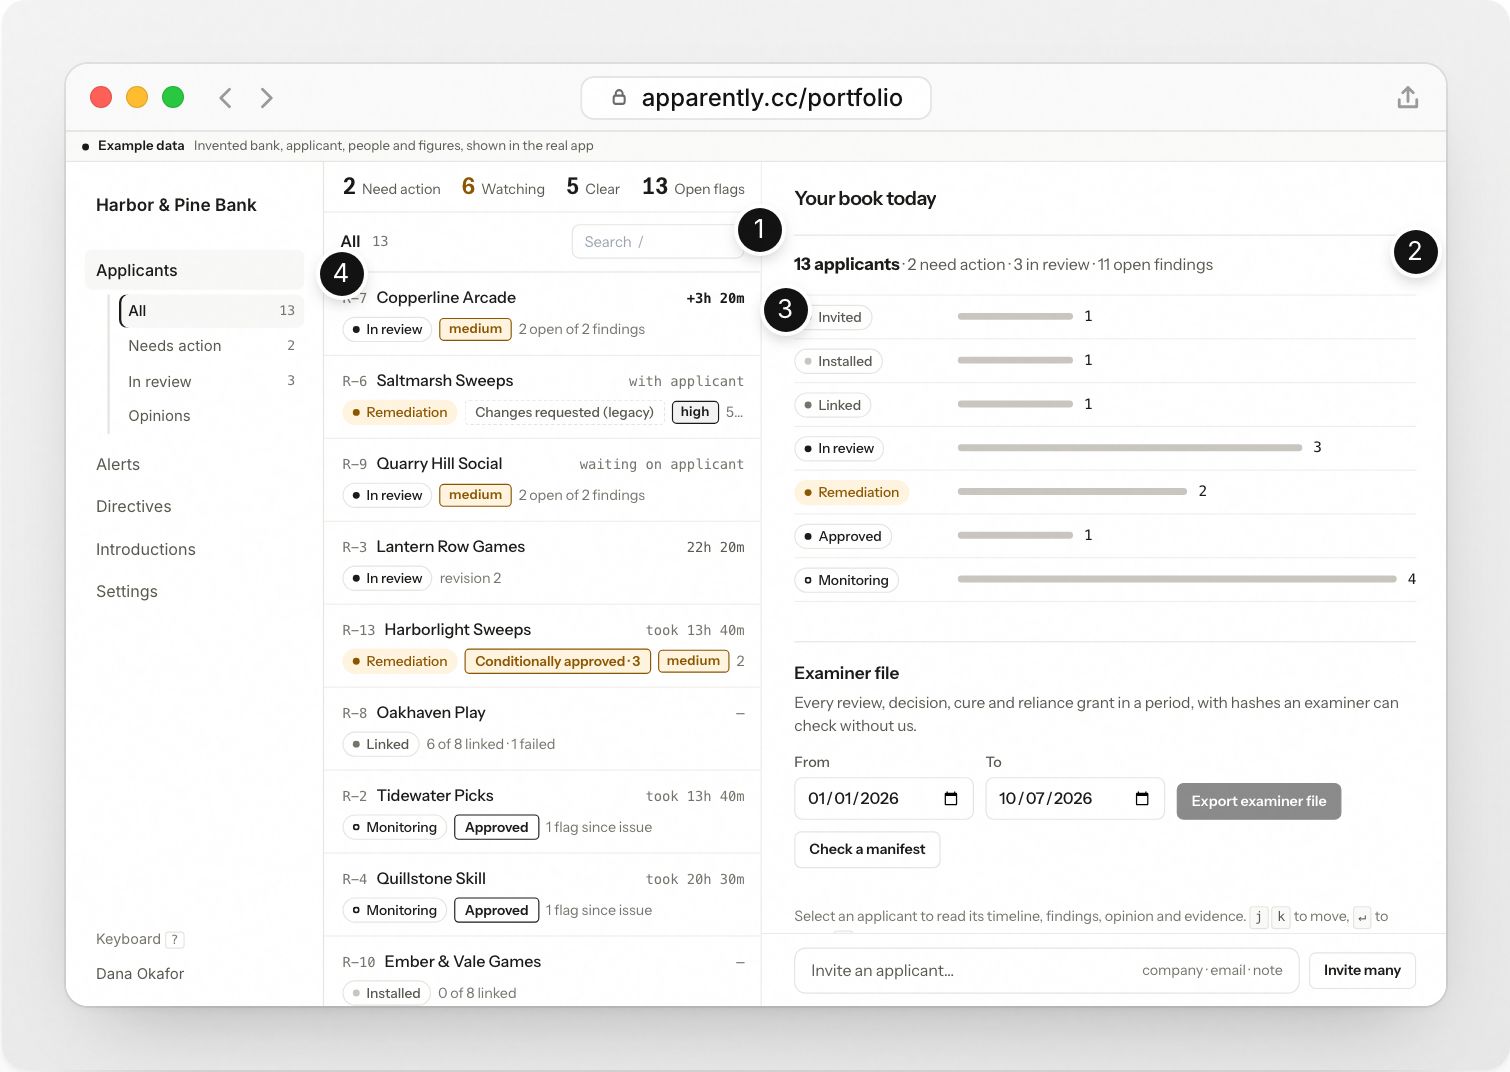Open the Applicants section in the sidebar
The image size is (1510, 1072).
coord(195,270)
